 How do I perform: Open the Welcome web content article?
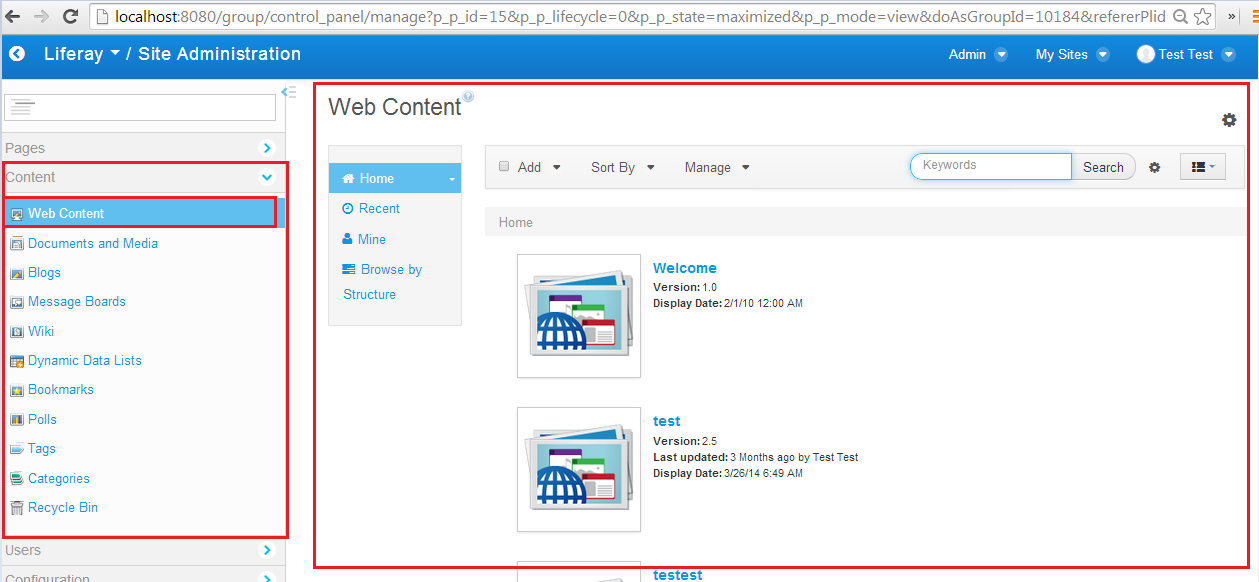pos(684,268)
